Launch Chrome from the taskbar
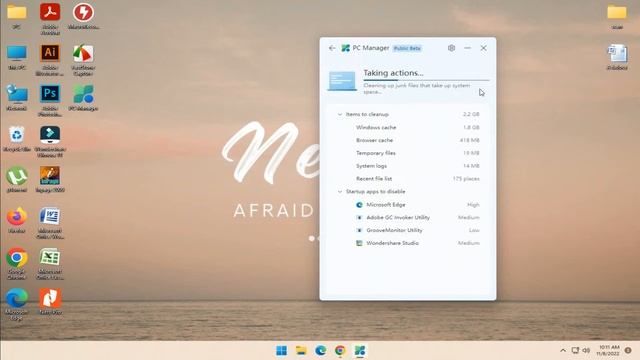Screen dimensions: 640x360 point(340,351)
